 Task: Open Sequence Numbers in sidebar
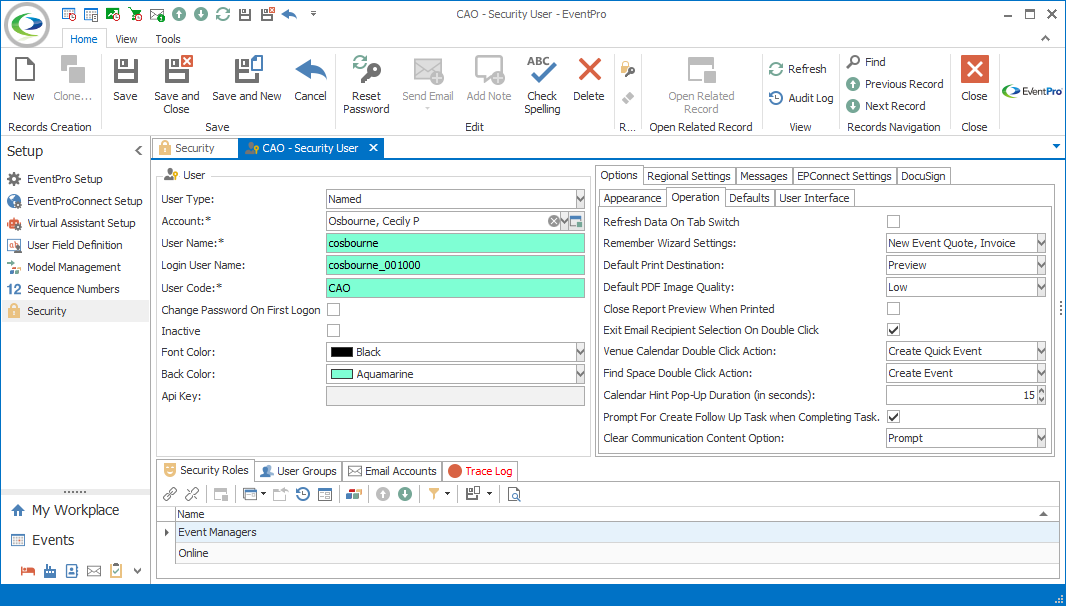point(73,289)
